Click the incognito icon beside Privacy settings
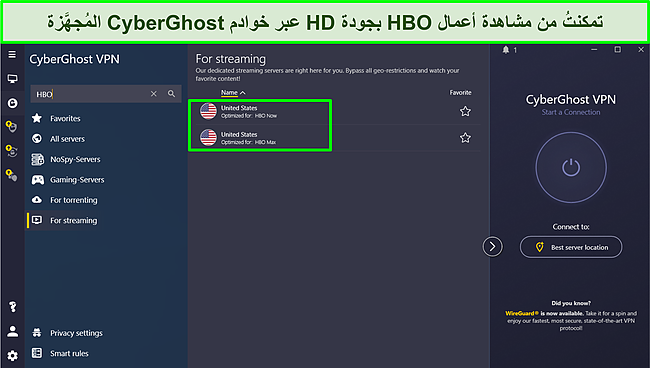Screen dimensions: 650x368 pos(37,332)
